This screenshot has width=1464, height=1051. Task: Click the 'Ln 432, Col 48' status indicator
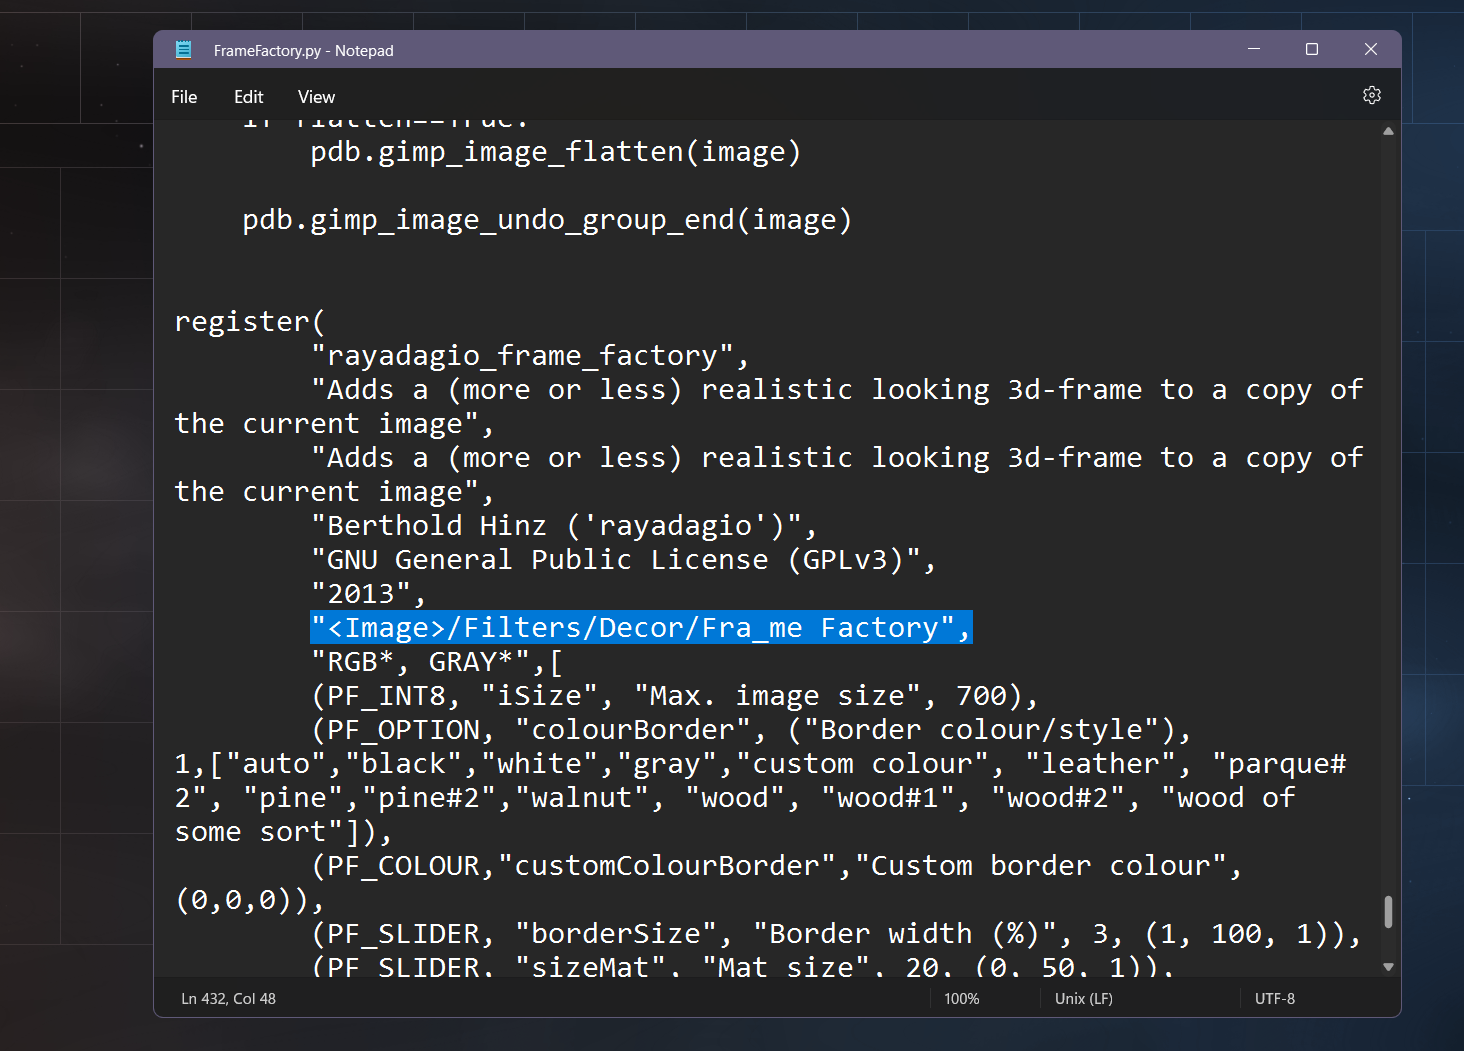(228, 998)
